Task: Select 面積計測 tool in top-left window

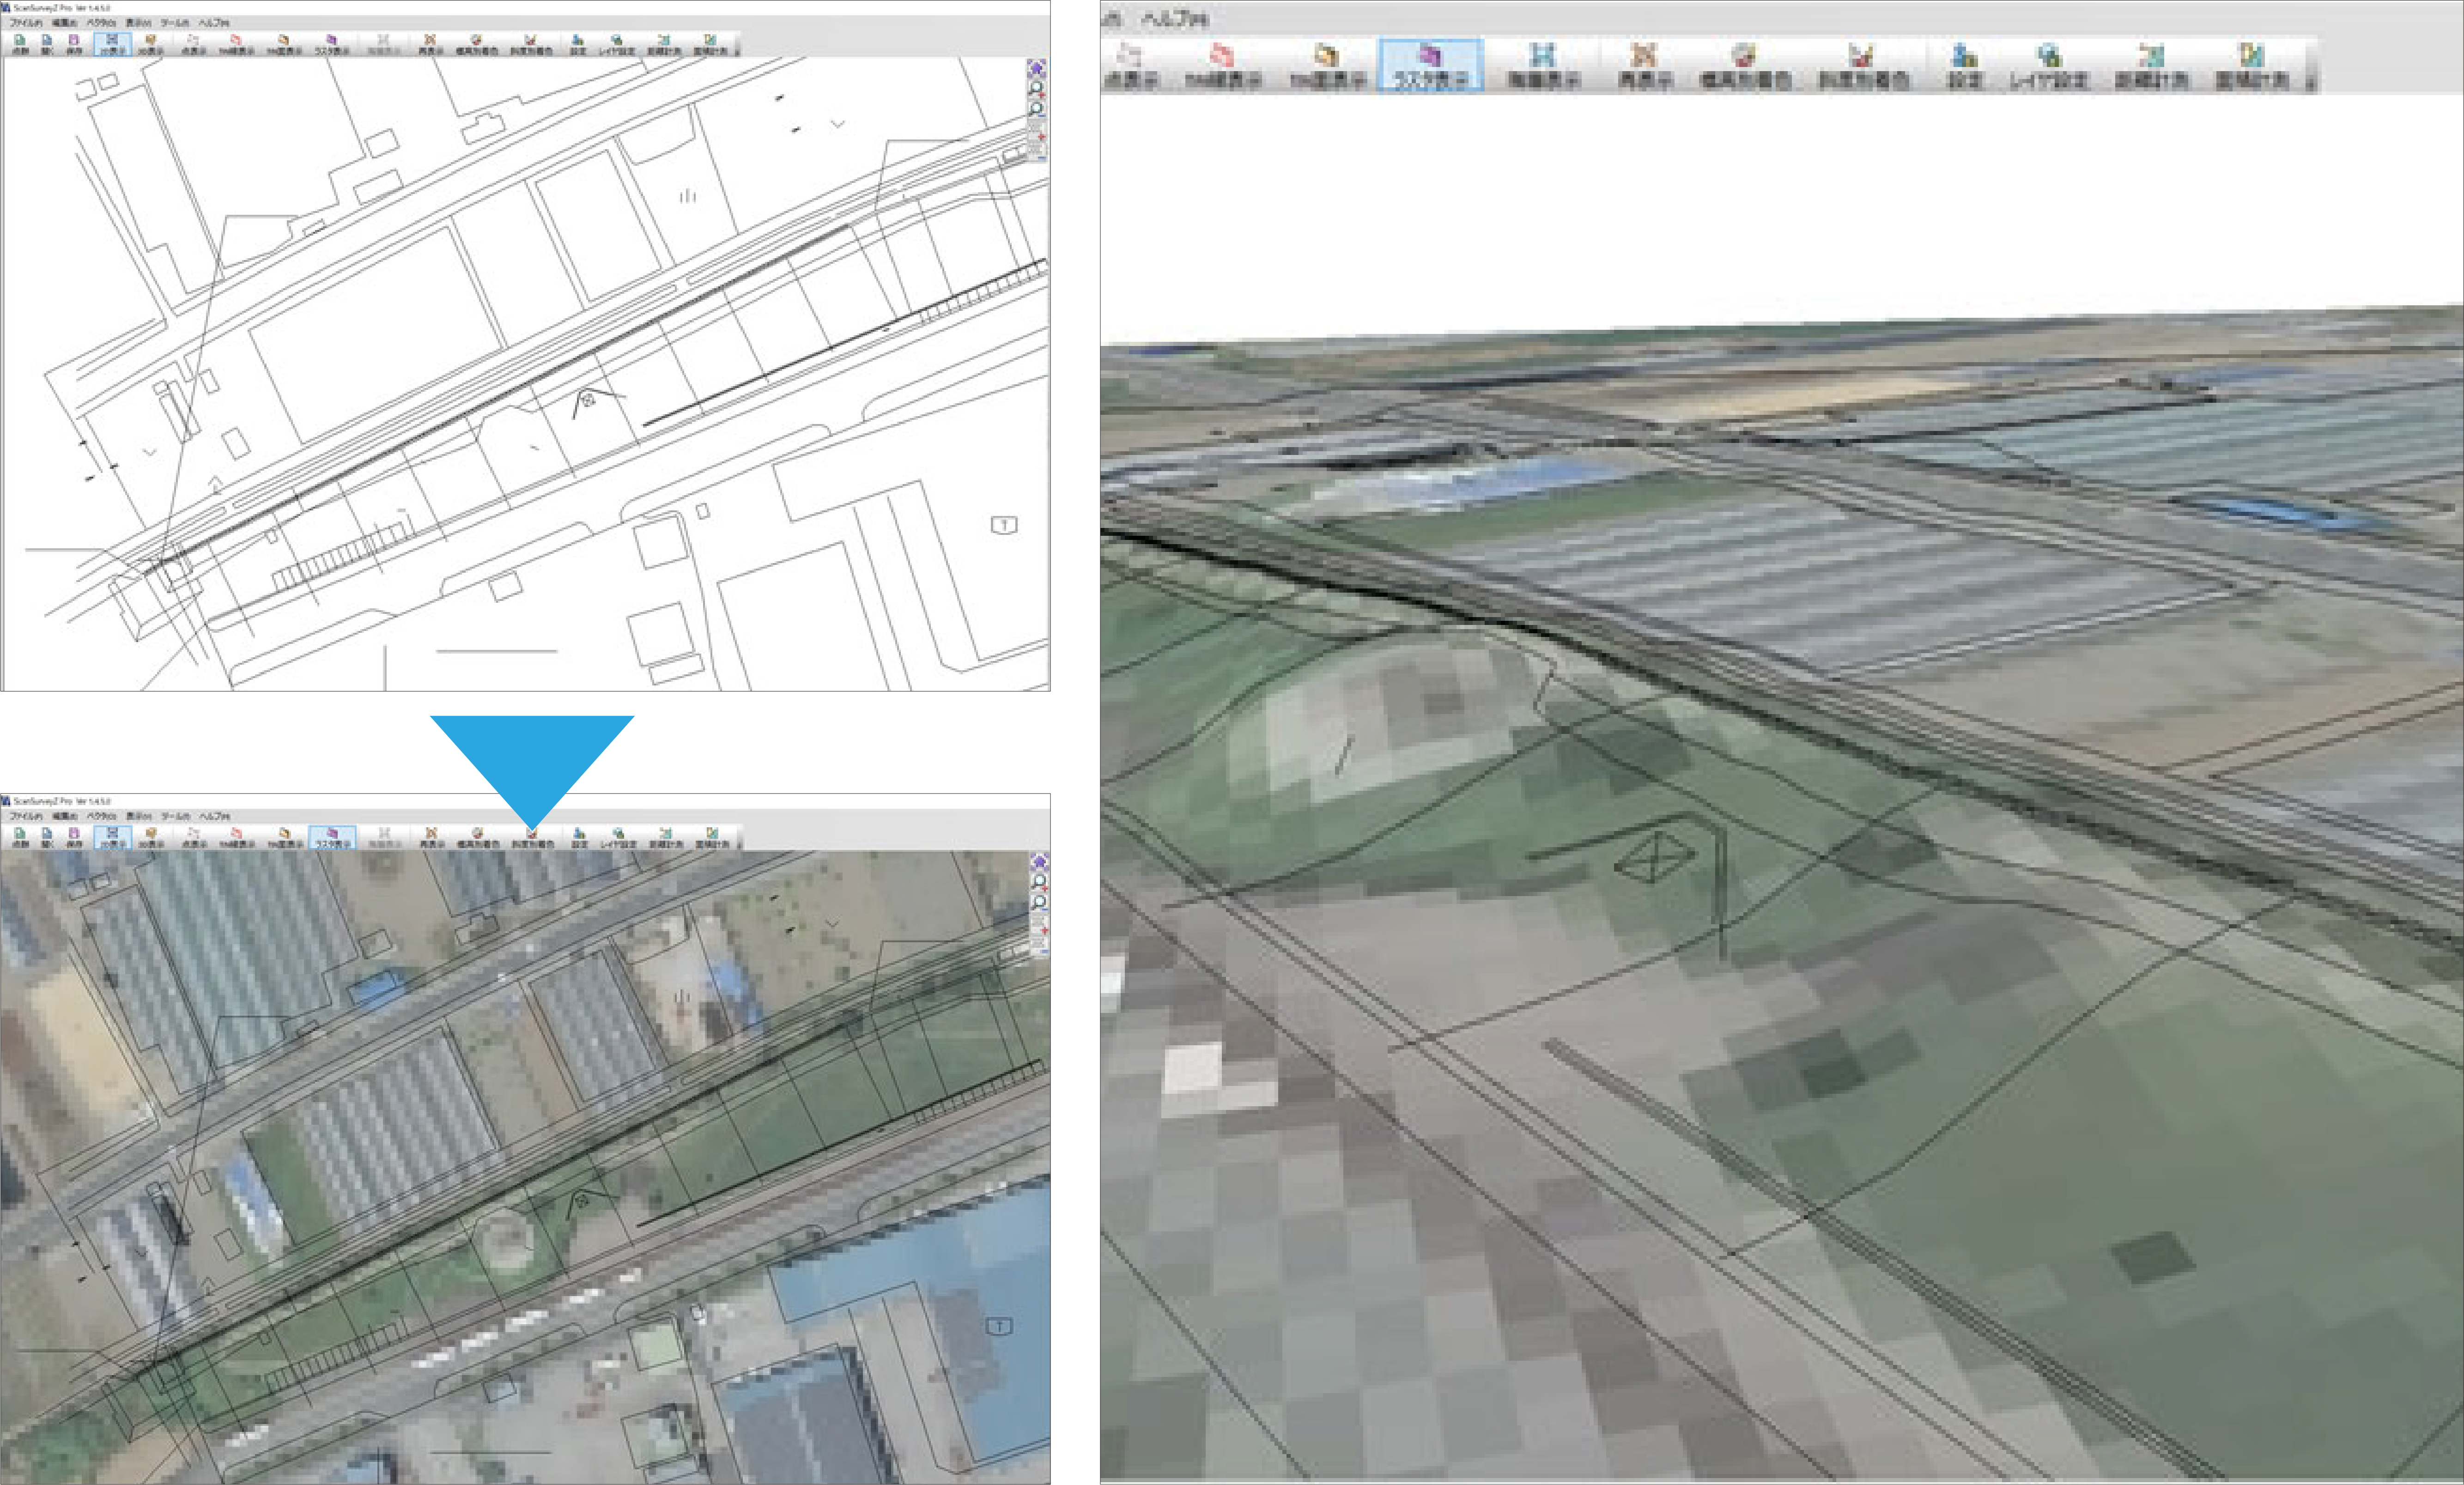Action: 710,44
